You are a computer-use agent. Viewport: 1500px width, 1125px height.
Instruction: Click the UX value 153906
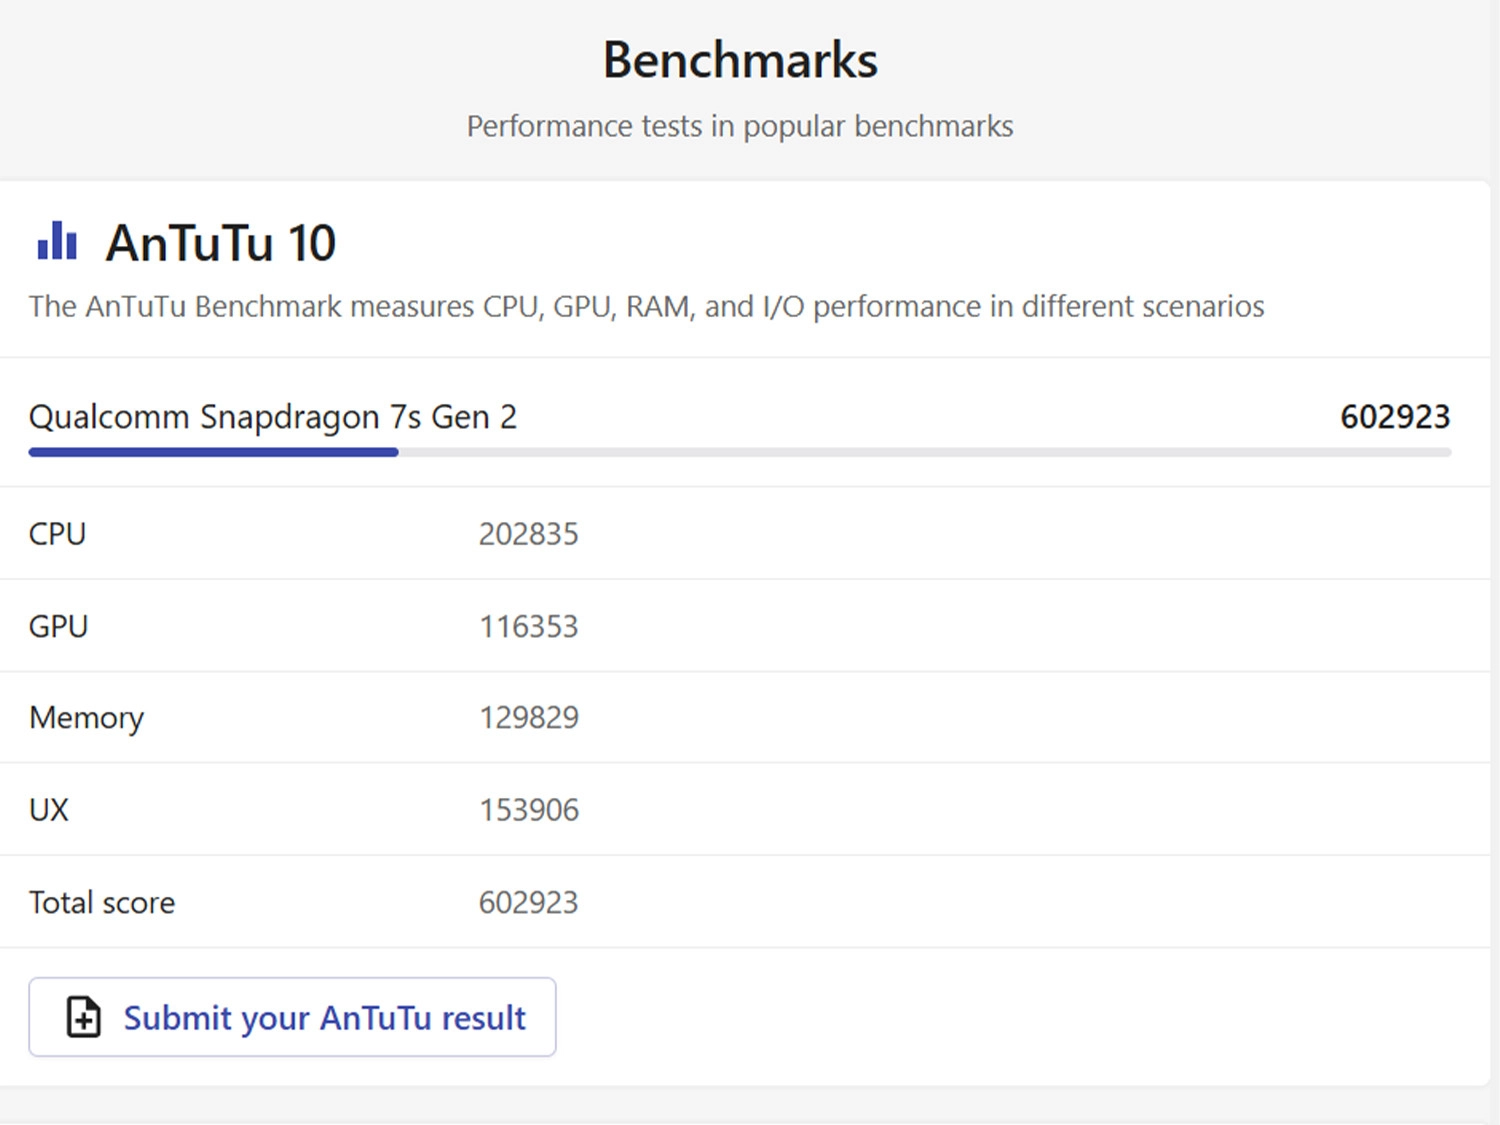528,809
